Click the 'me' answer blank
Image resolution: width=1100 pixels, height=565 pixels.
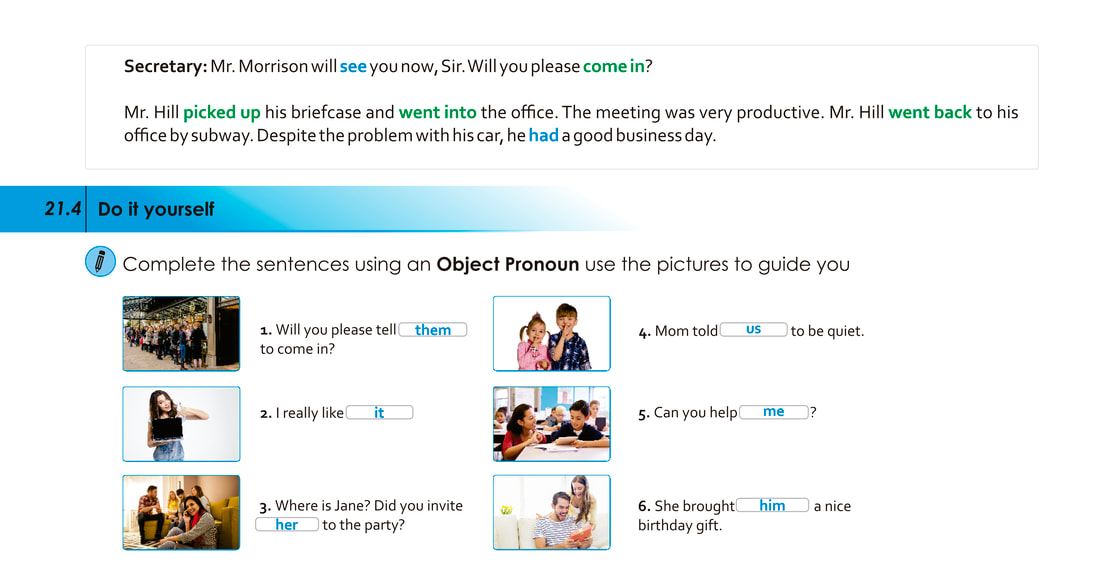773,411
